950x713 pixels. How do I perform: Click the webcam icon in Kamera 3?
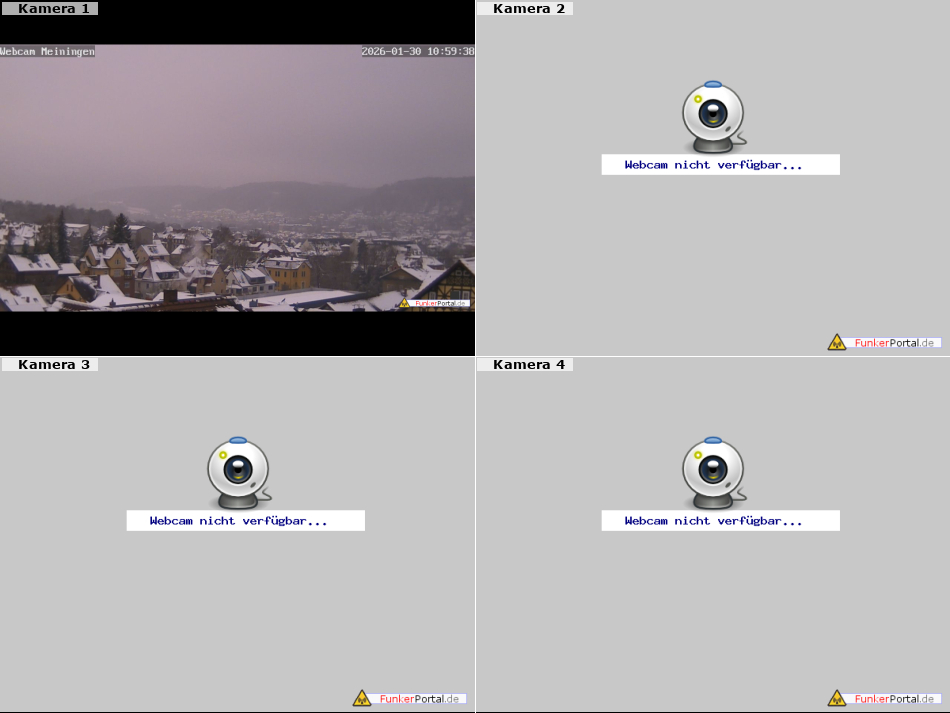(x=238, y=472)
